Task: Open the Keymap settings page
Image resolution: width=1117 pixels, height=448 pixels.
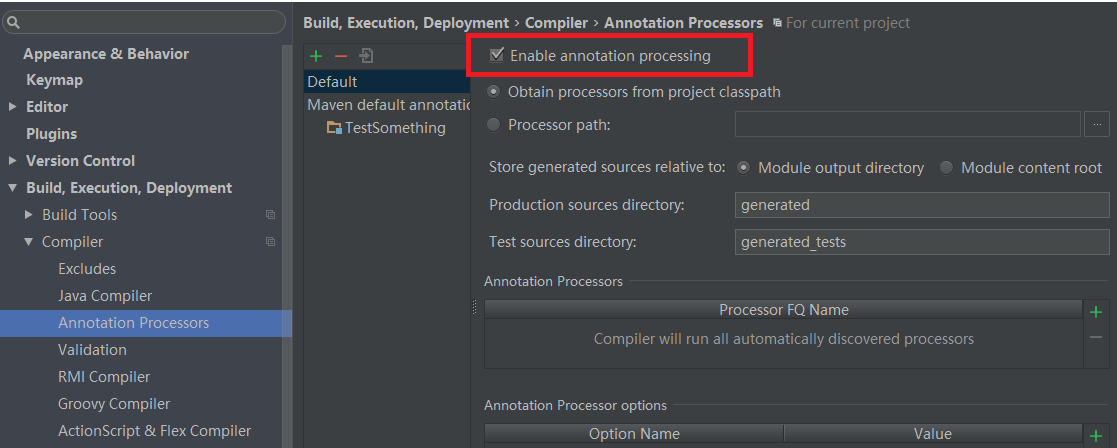Action: (54, 80)
